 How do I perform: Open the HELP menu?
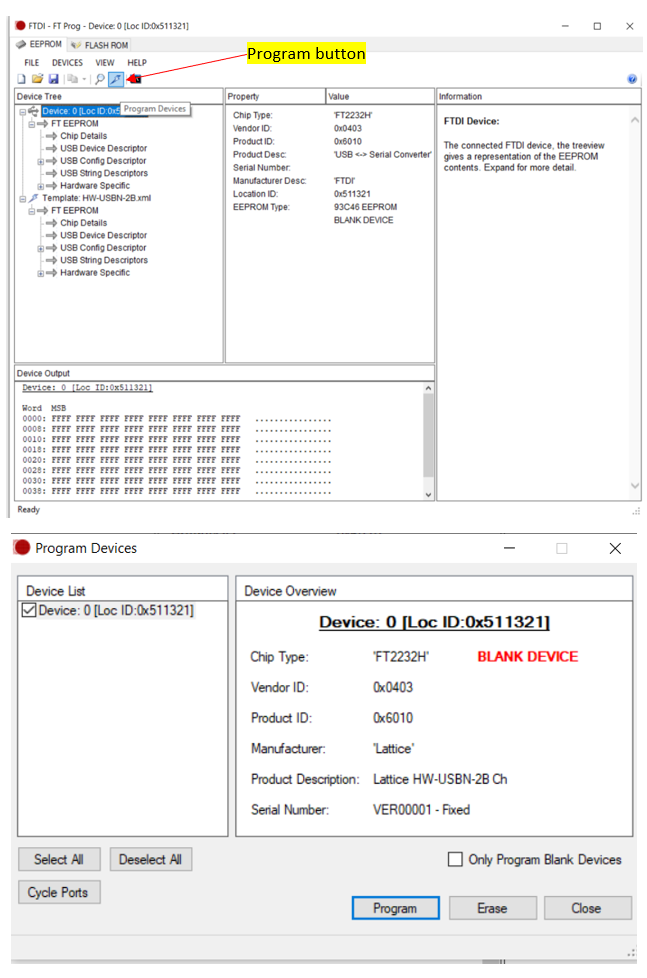(x=137, y=62)
